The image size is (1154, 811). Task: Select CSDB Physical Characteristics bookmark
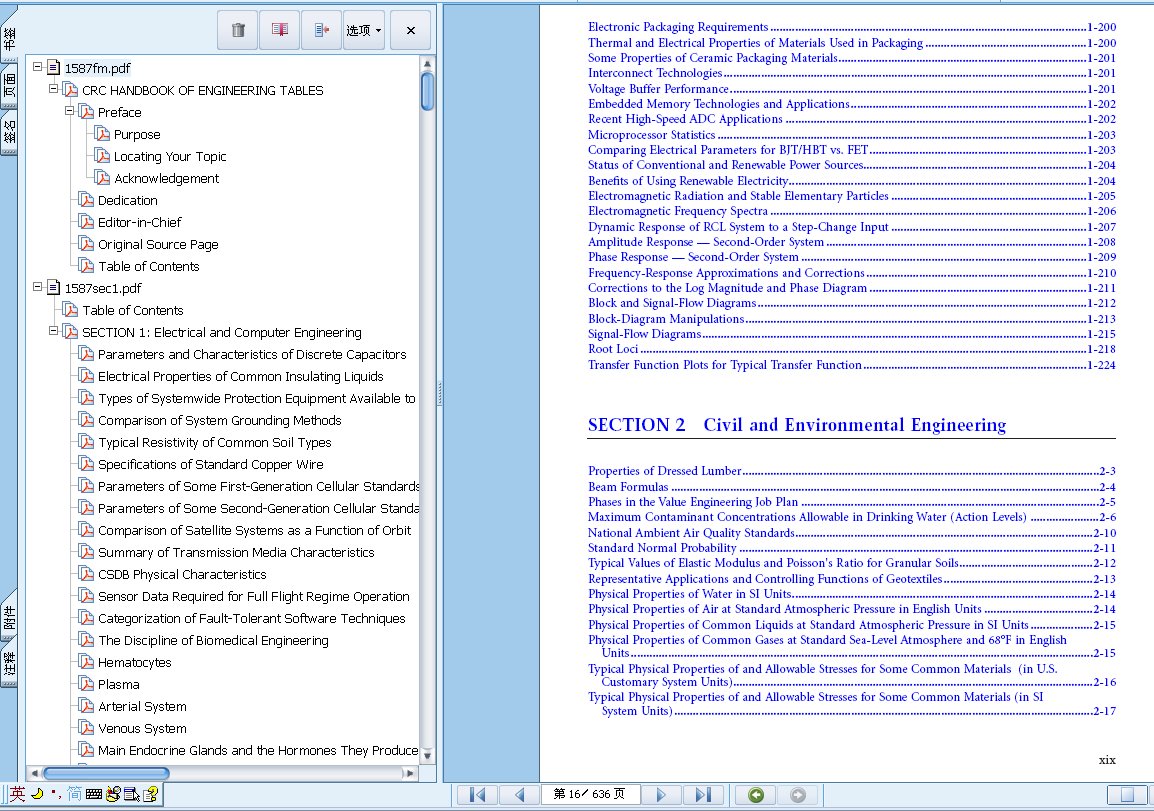pos(182,575)
